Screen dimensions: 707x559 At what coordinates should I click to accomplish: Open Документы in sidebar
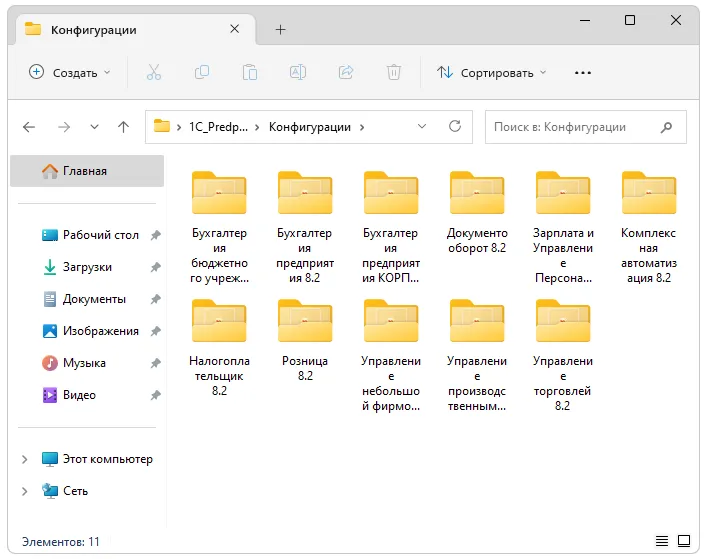[x=84, y=299]
